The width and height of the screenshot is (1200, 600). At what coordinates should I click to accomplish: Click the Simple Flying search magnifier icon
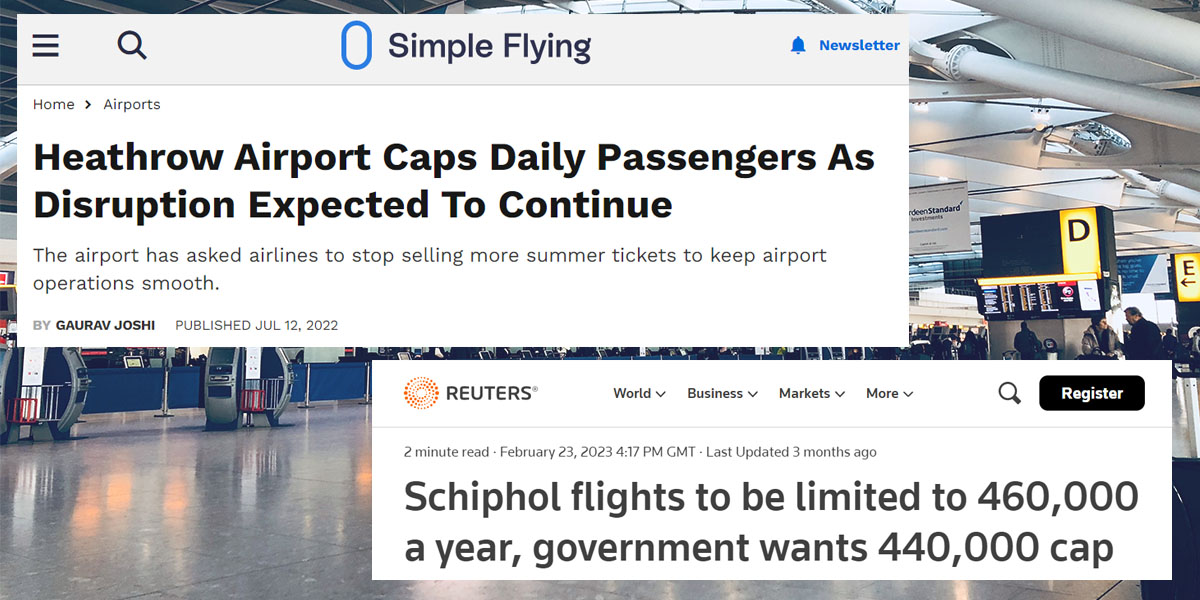tap(131, 45)
